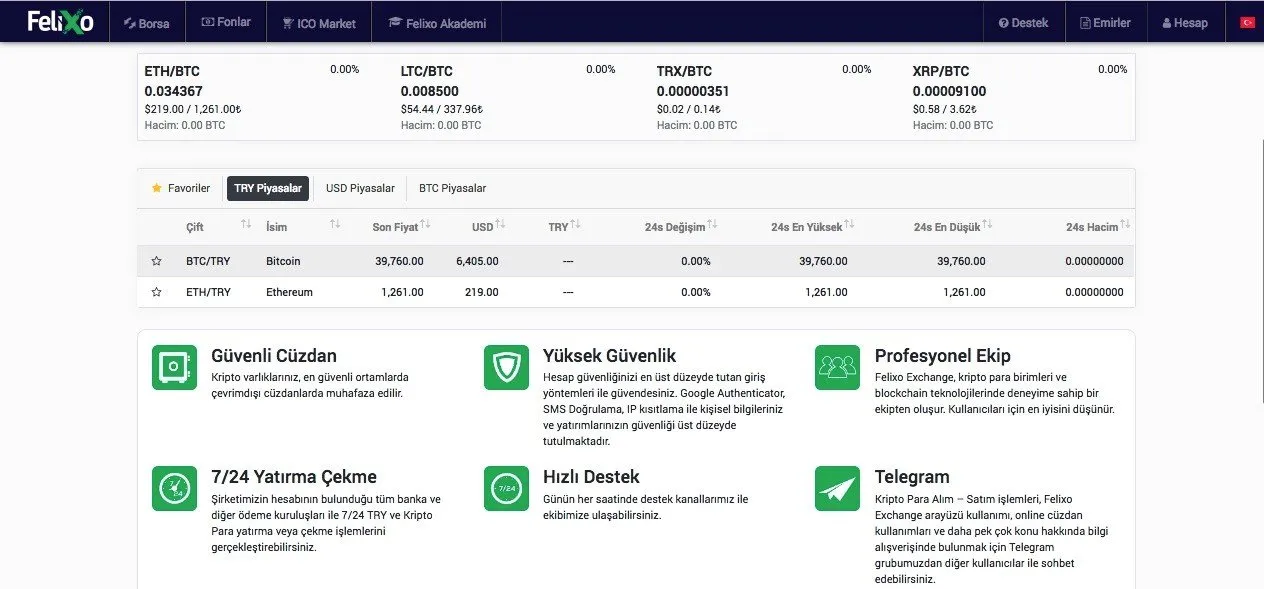Open the Fonlar menu
This screenshot has height=589, width=1264.
(226, 22)
